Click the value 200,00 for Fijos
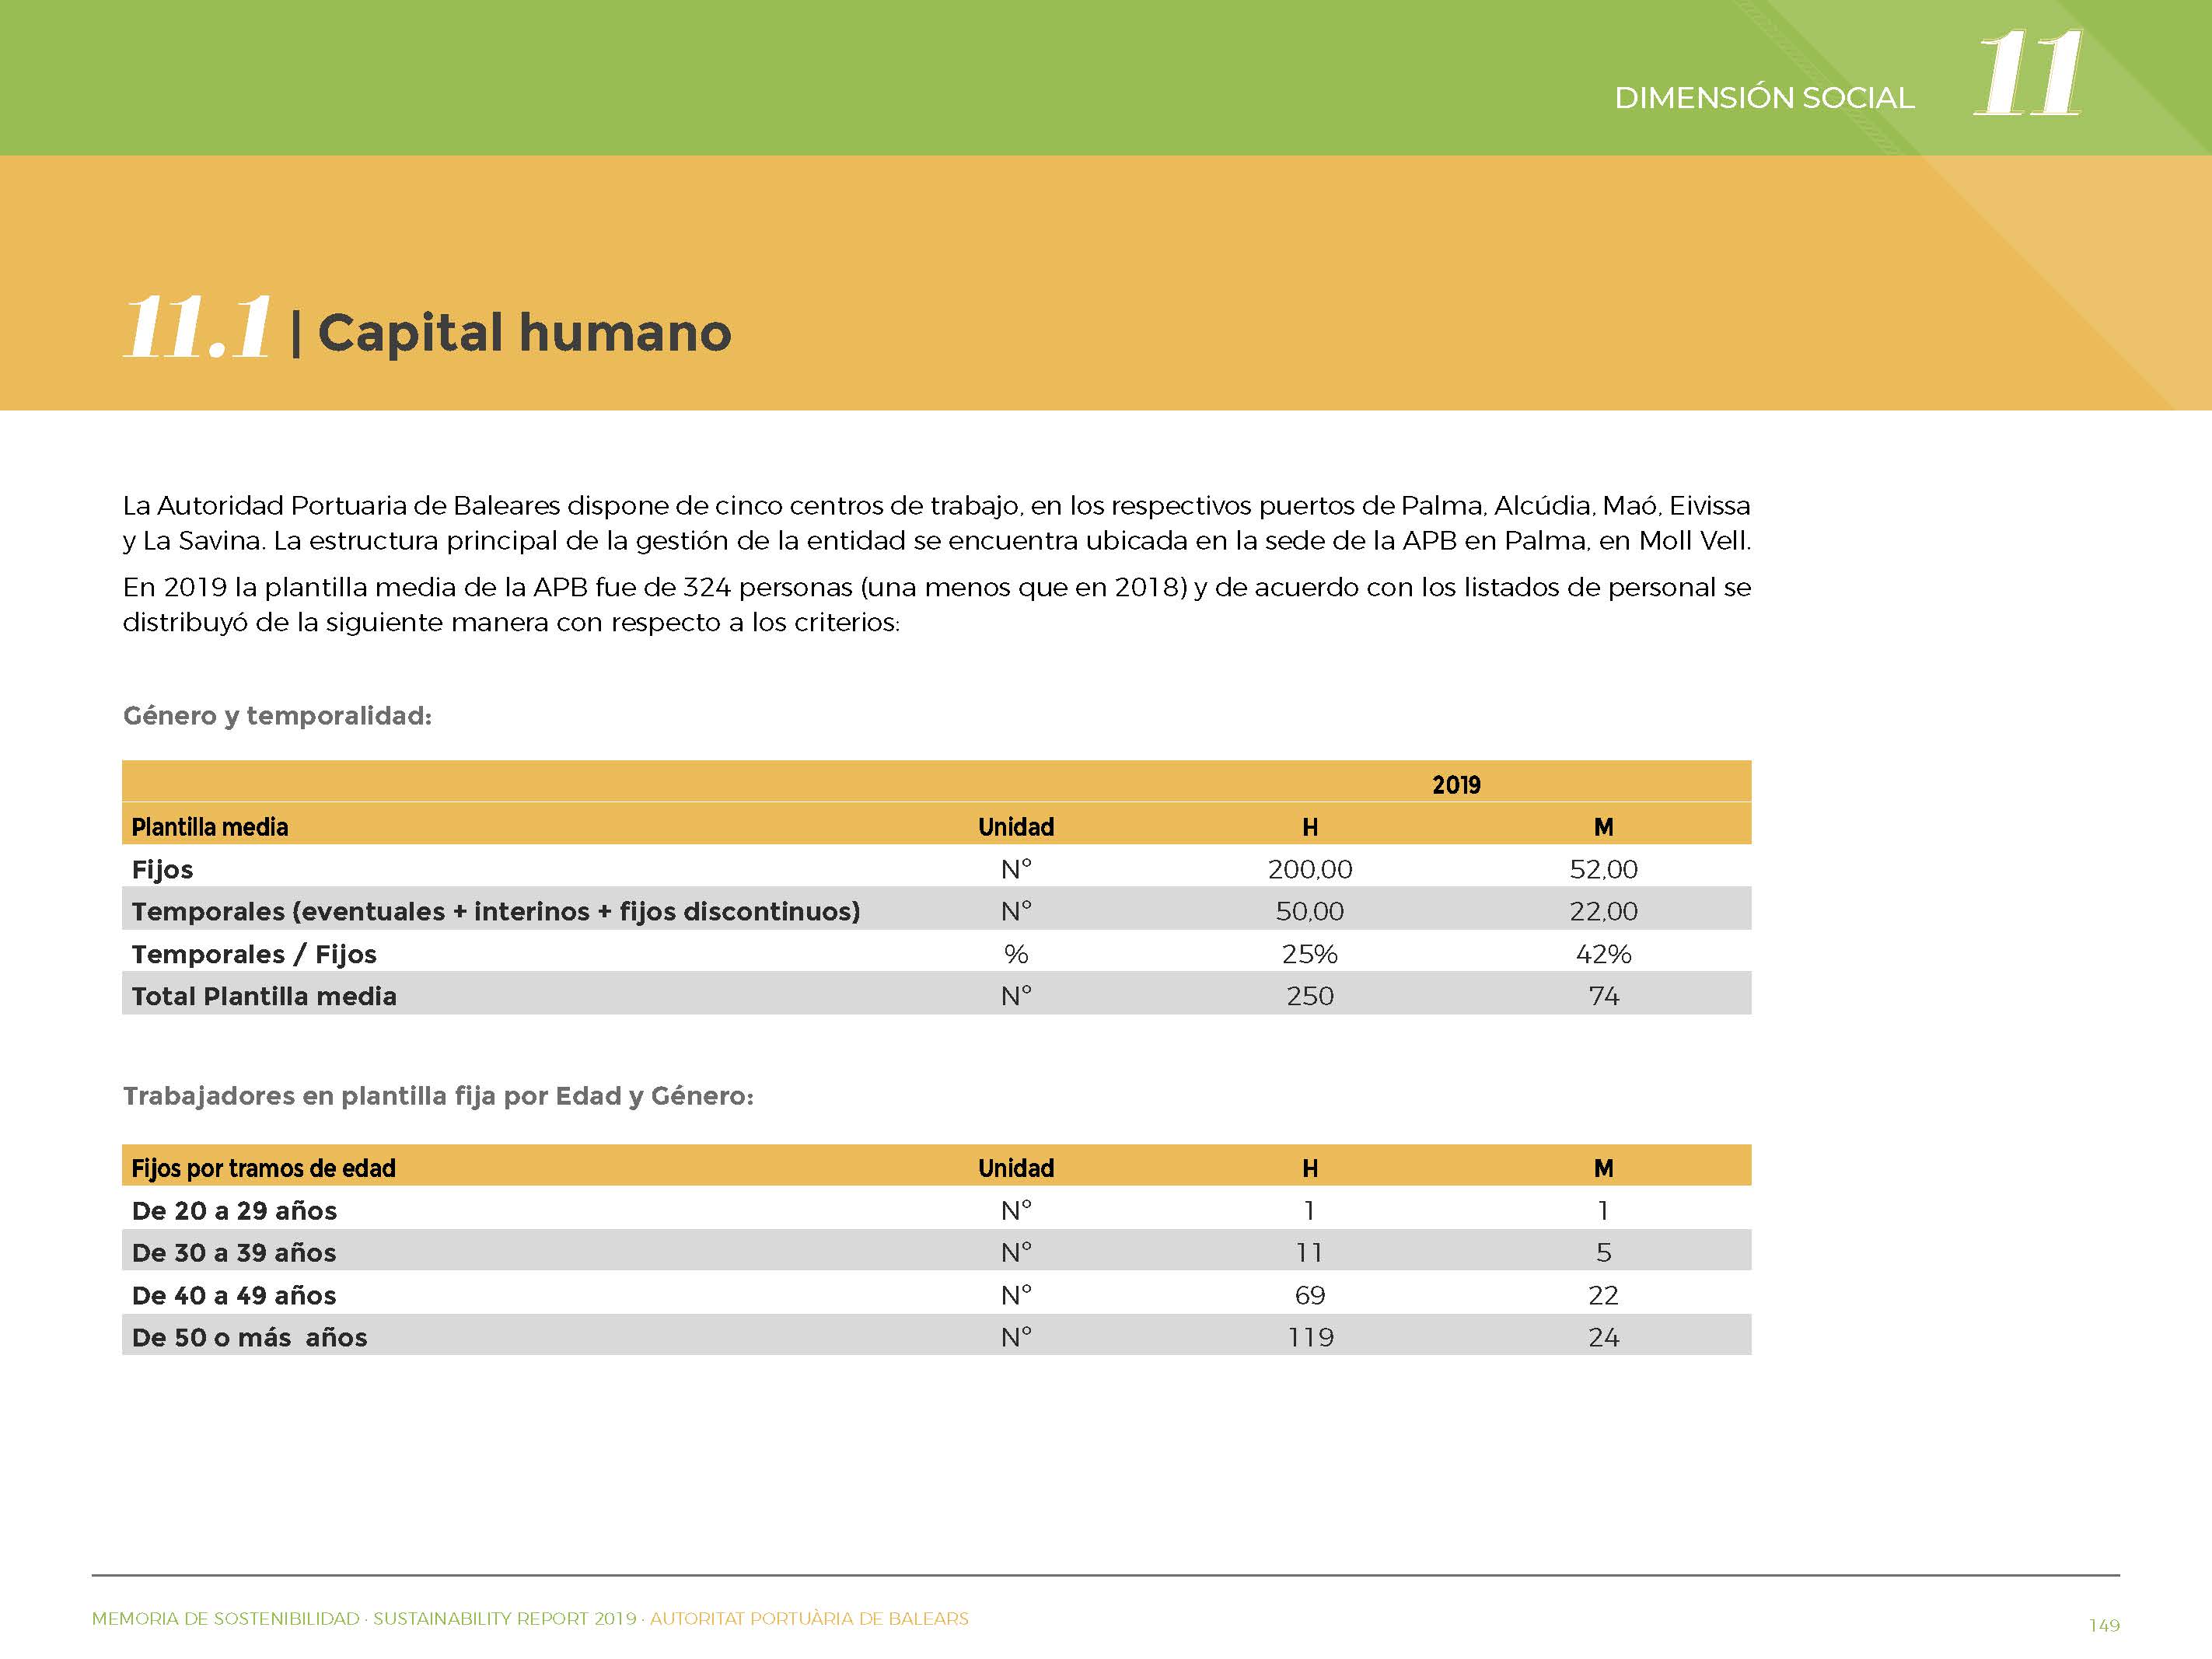This screenshot has height=1659, width=2212. (1310, 869)
